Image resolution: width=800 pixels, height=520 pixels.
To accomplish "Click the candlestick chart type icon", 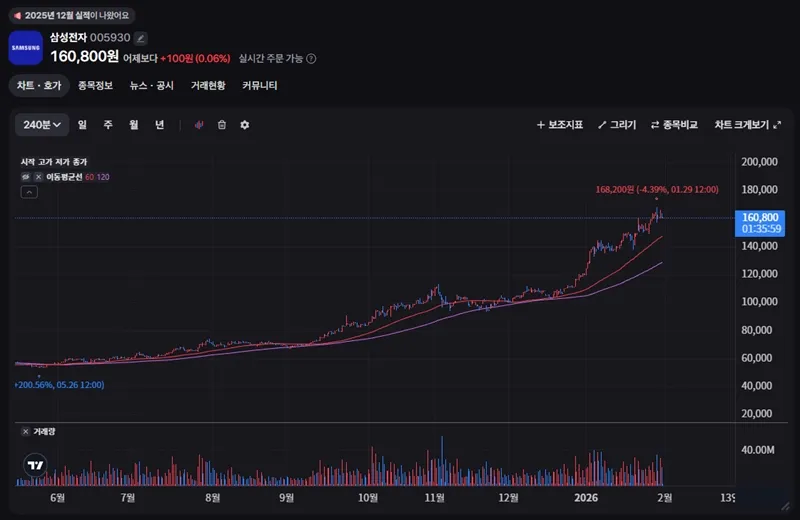I will (199, 125).
